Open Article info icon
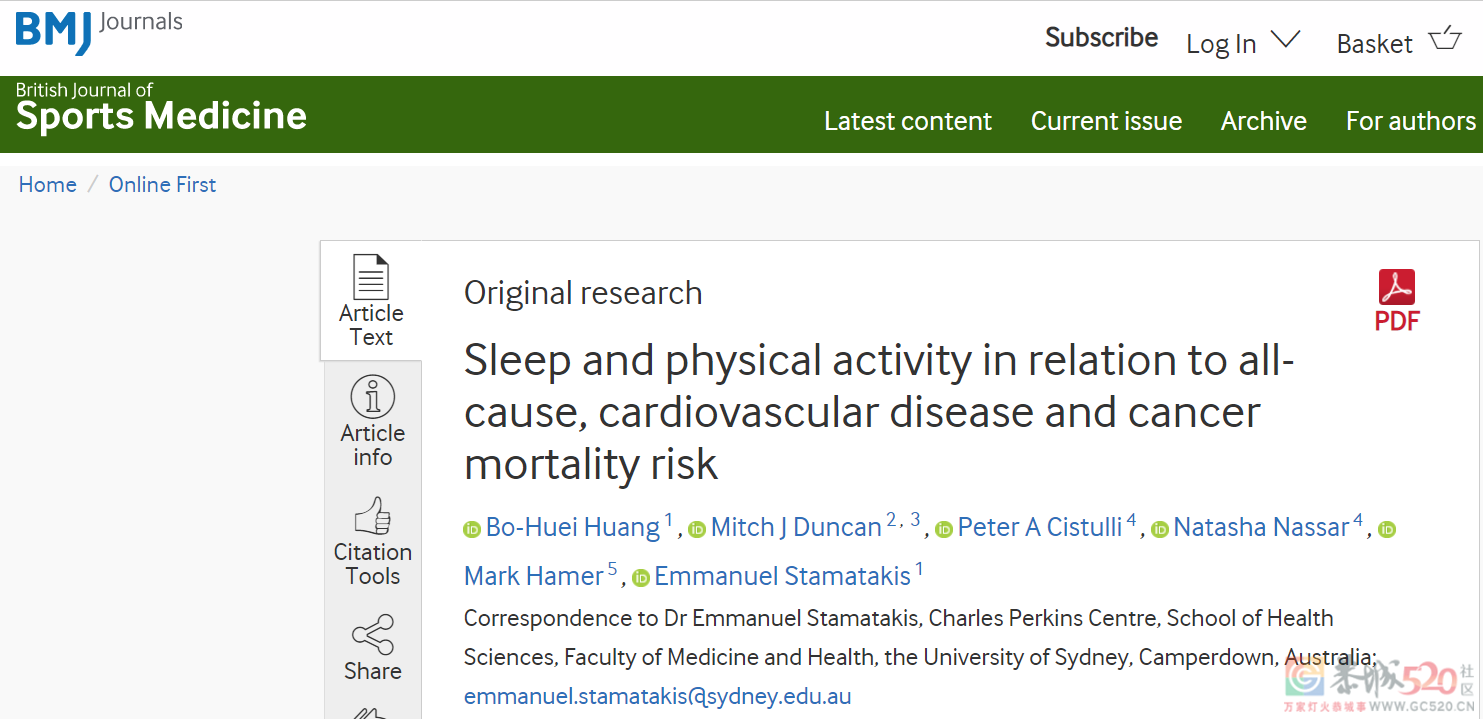The image size is (1483, 719). (372, 397)
